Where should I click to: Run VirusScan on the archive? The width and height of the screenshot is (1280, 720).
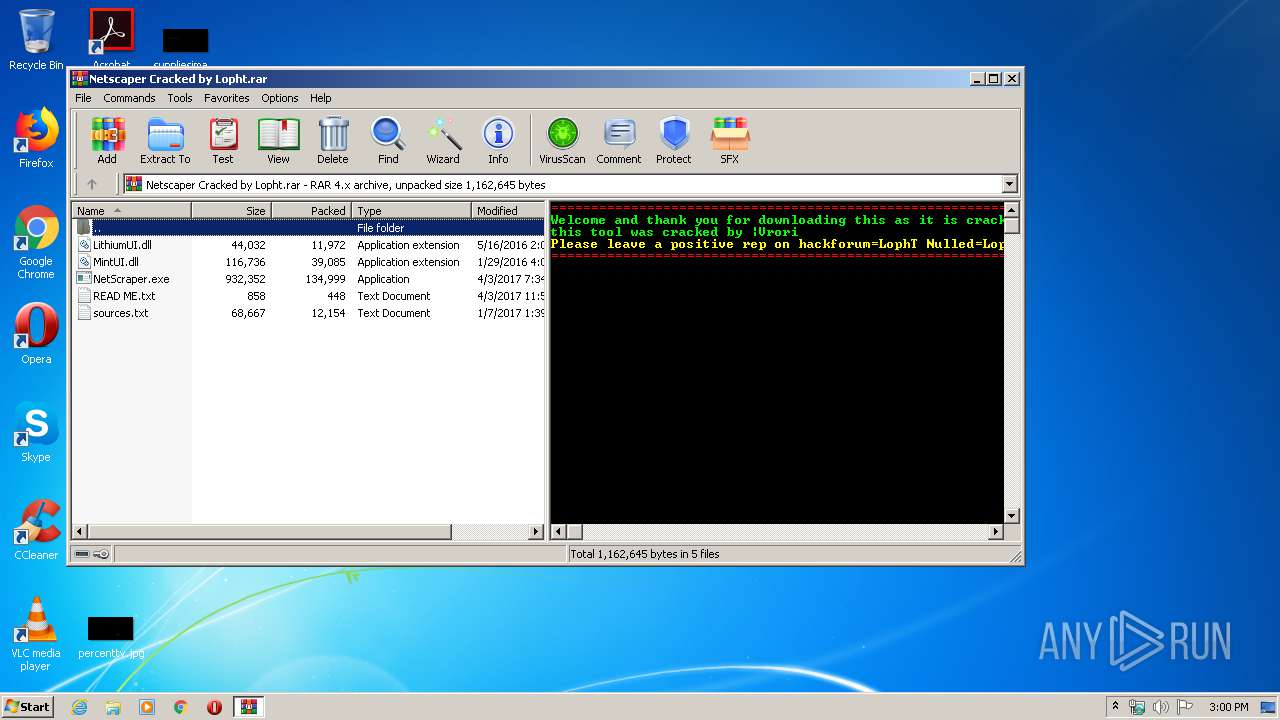click(x=562, y=140)
